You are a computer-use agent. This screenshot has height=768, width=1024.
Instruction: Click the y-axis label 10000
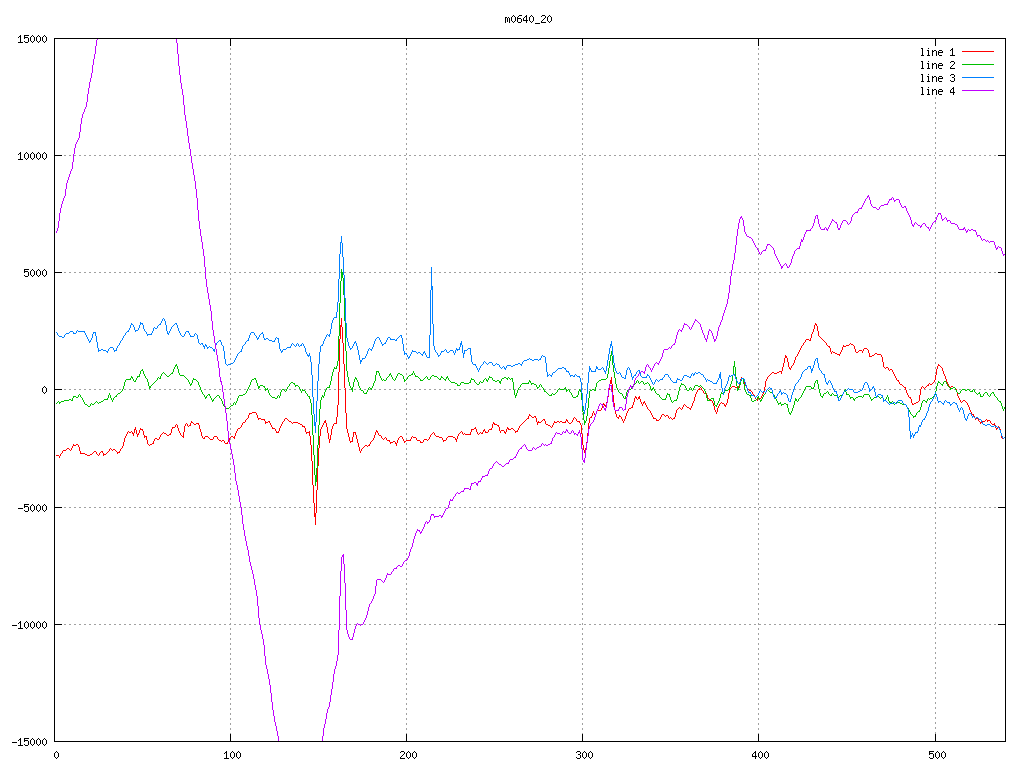33,156
